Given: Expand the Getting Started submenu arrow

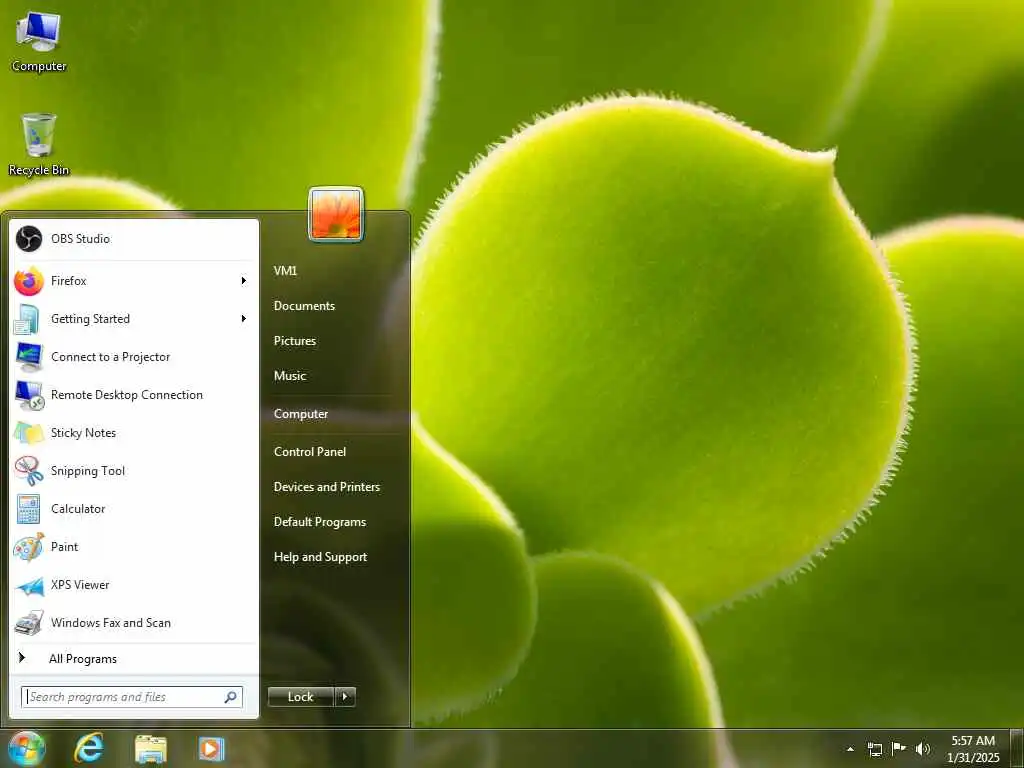Looking at the screenshot, I should (244, 319).
